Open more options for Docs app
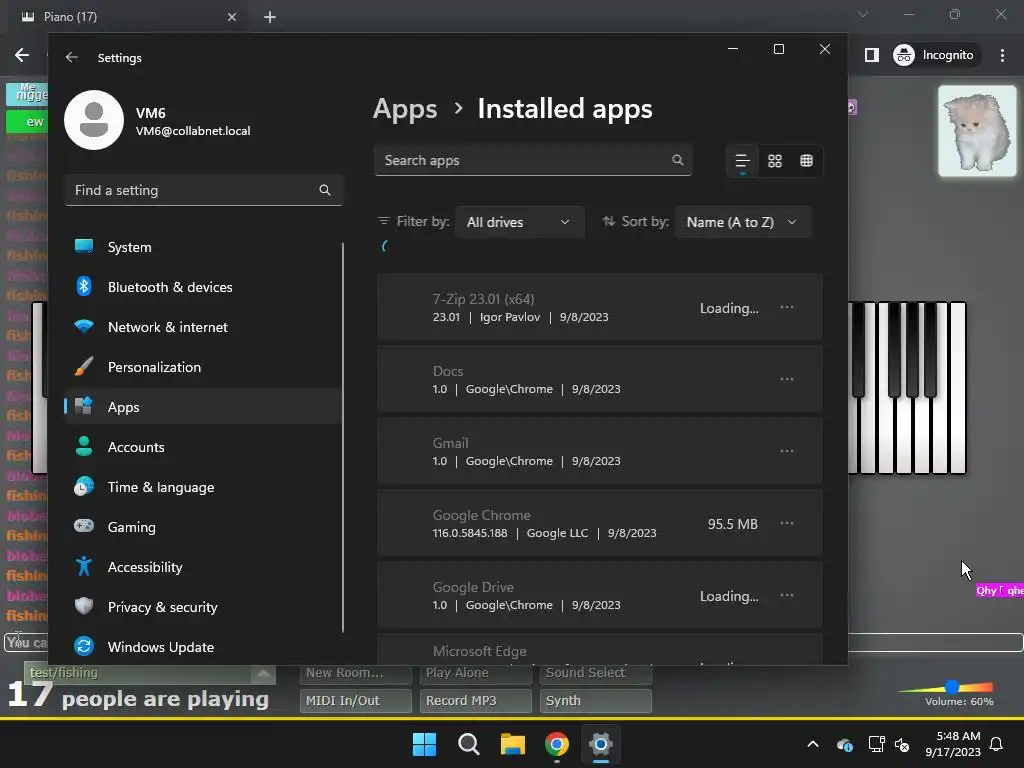The height and width of the screenshot is (768, 1024). pyautogui.click(x=787, y=379)
